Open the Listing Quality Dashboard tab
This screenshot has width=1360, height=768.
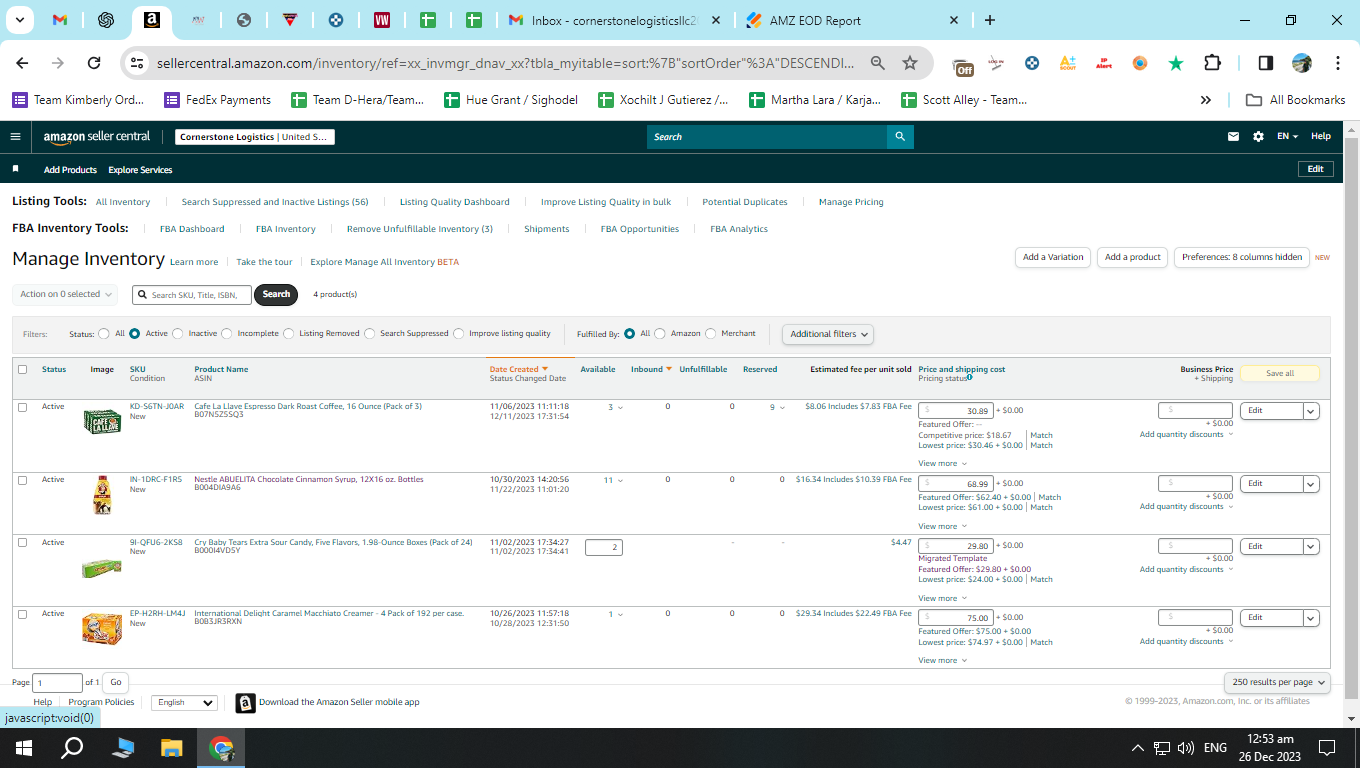[455, 202]
